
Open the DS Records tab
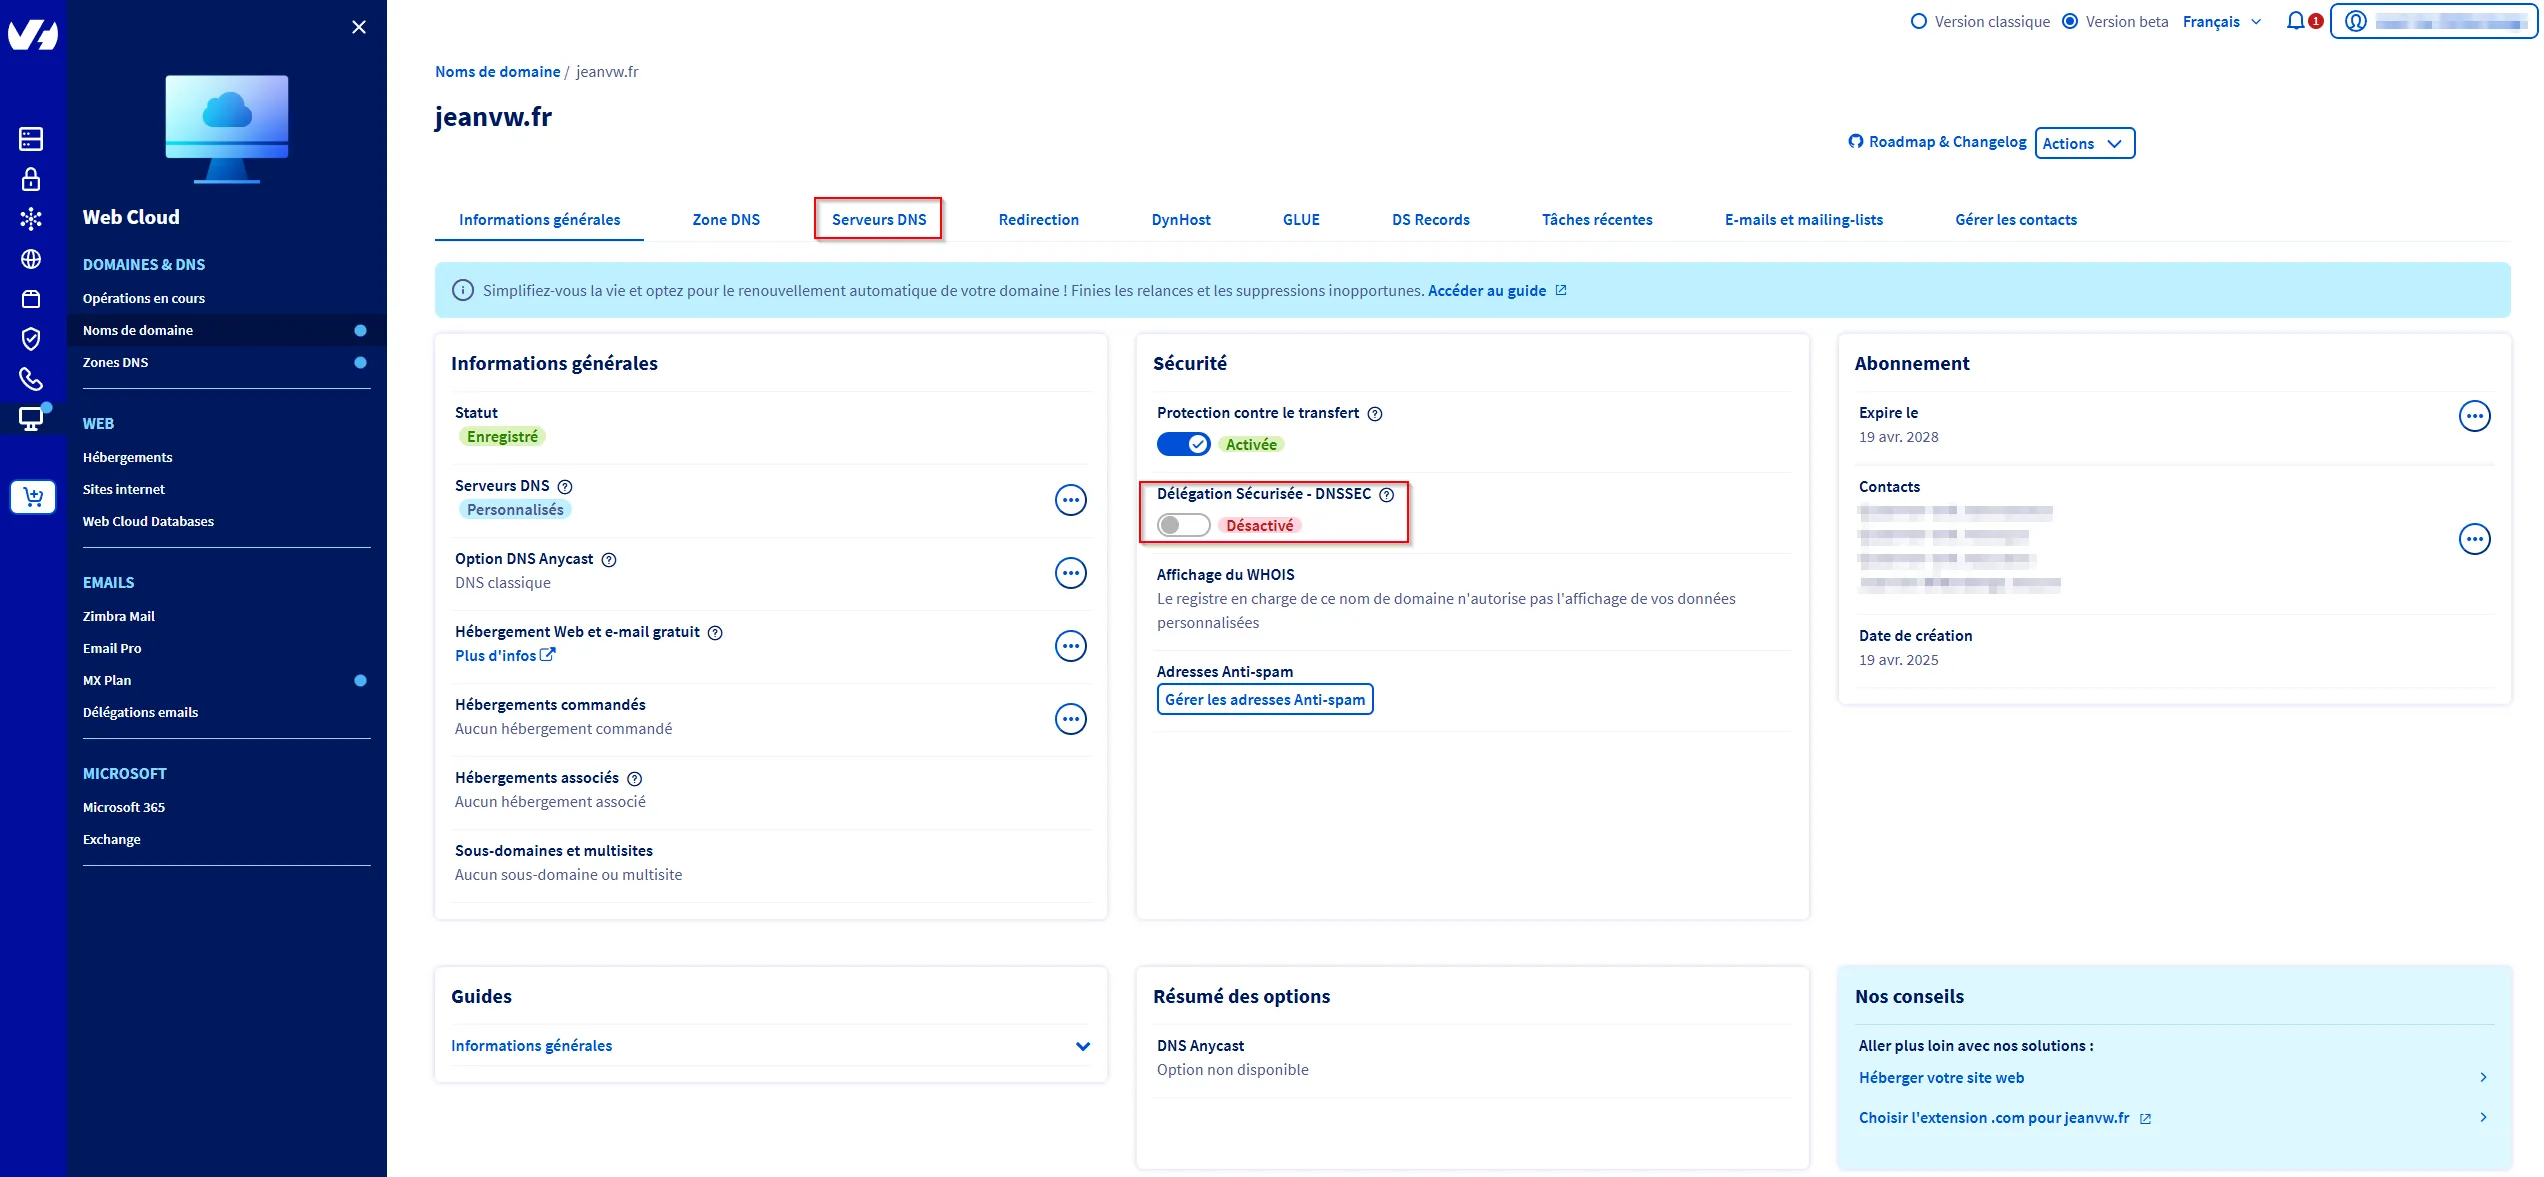(x=1430, y=219)
